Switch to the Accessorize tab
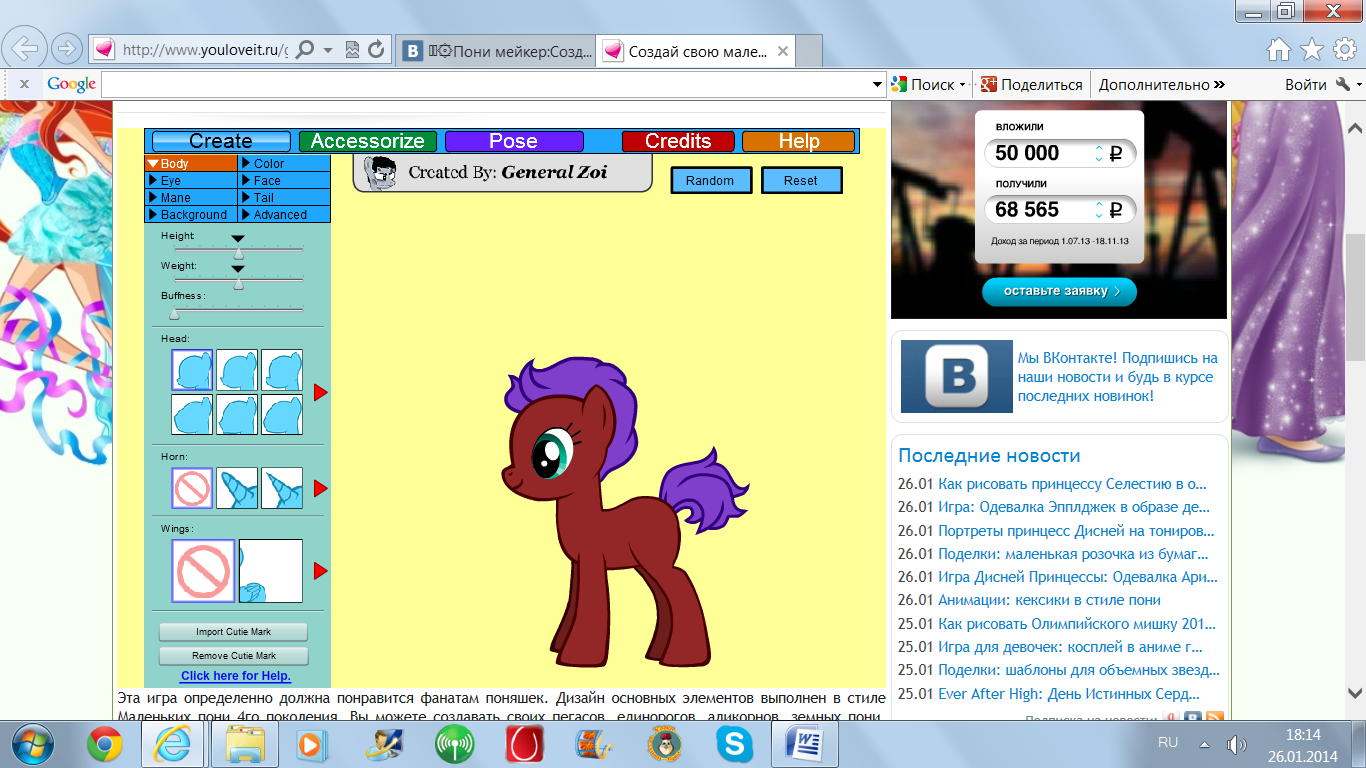 tap(368, 141)
